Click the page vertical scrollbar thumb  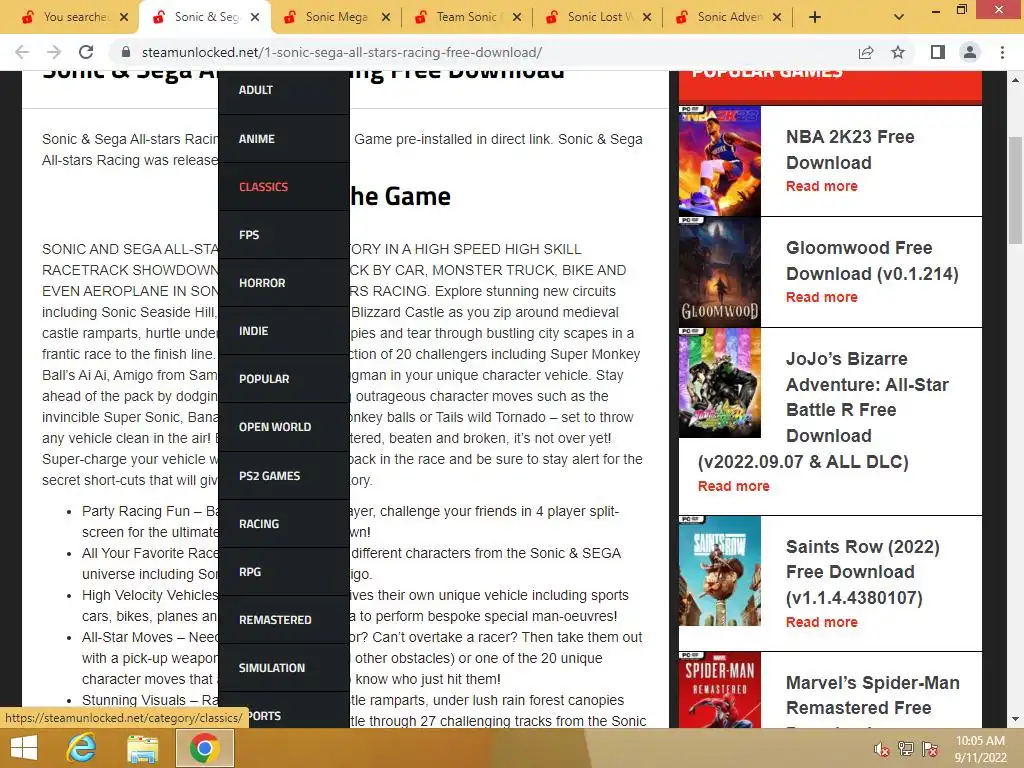(x=1015, y=189)
